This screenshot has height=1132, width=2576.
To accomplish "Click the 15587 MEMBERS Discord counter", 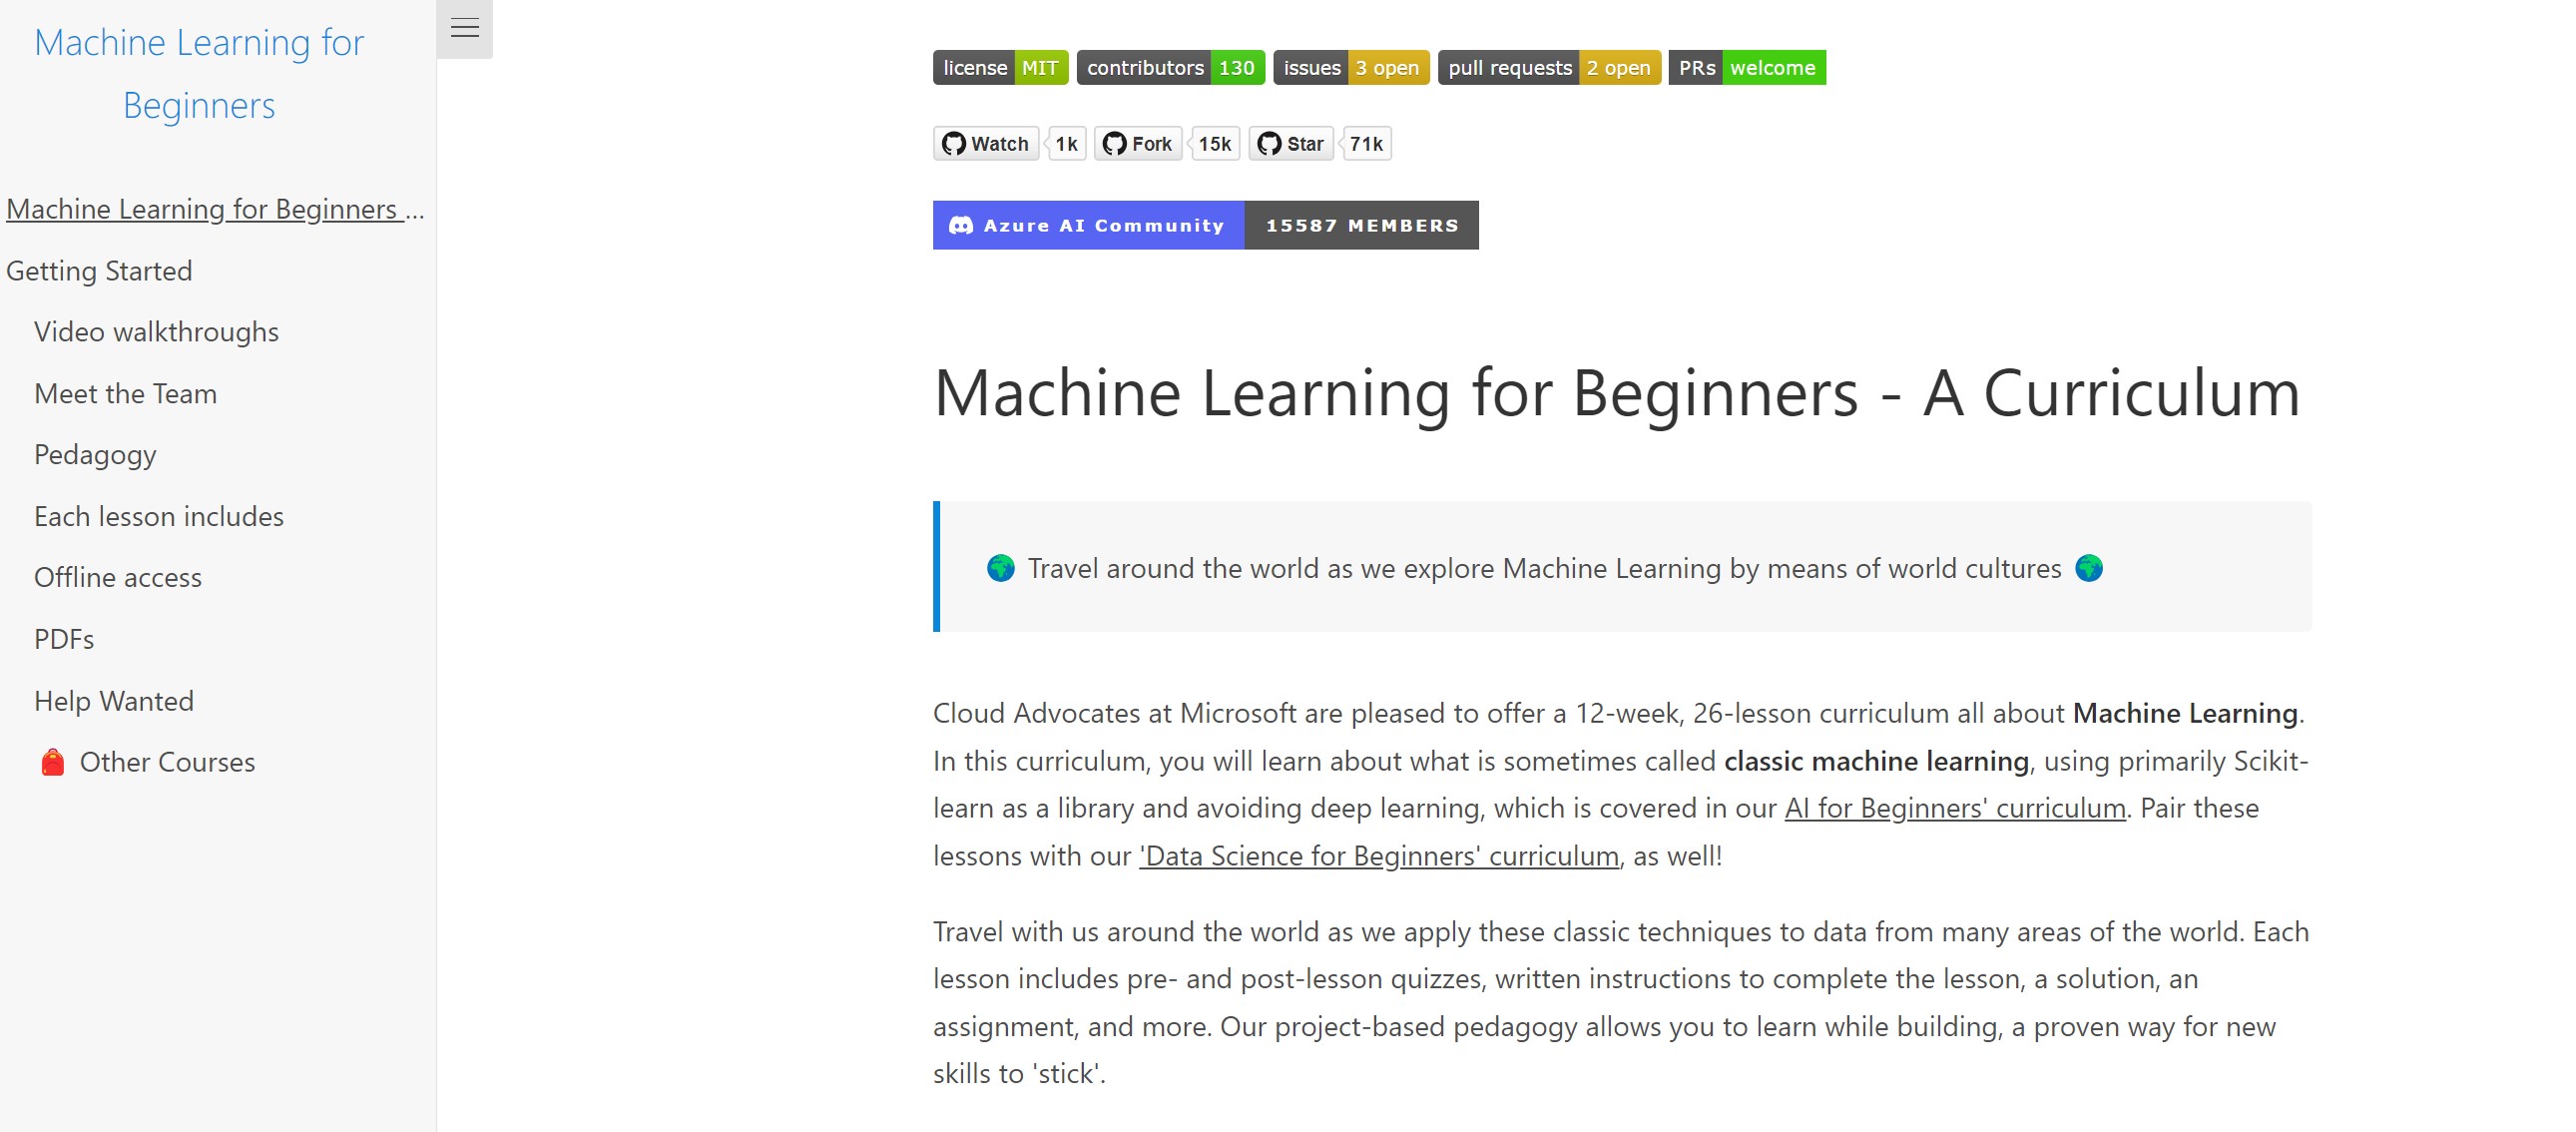I will (1362, 225).
